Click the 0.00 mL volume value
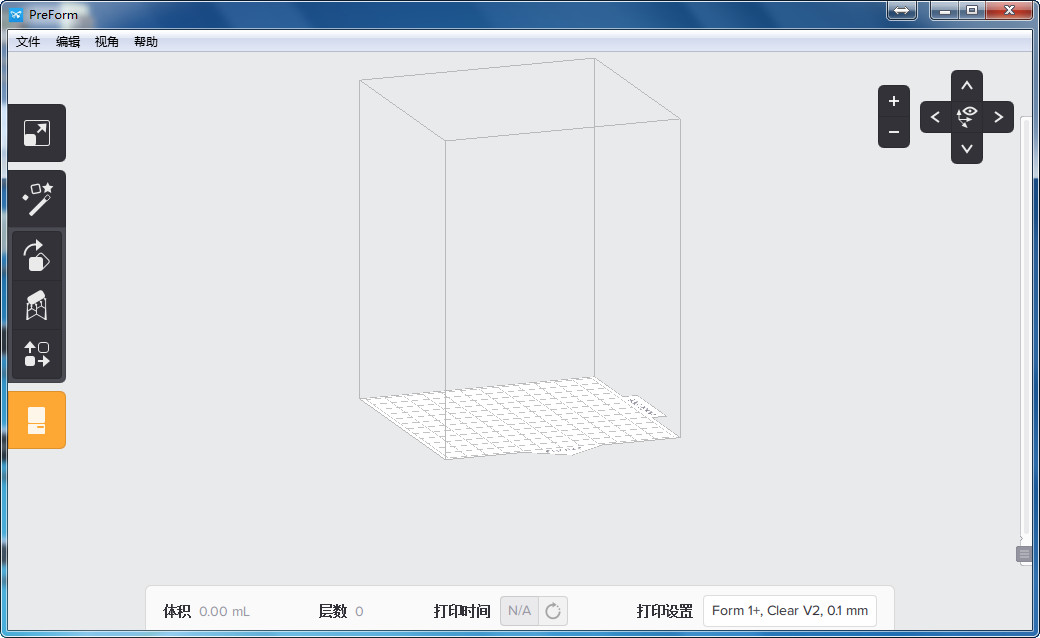 [224, 611]
